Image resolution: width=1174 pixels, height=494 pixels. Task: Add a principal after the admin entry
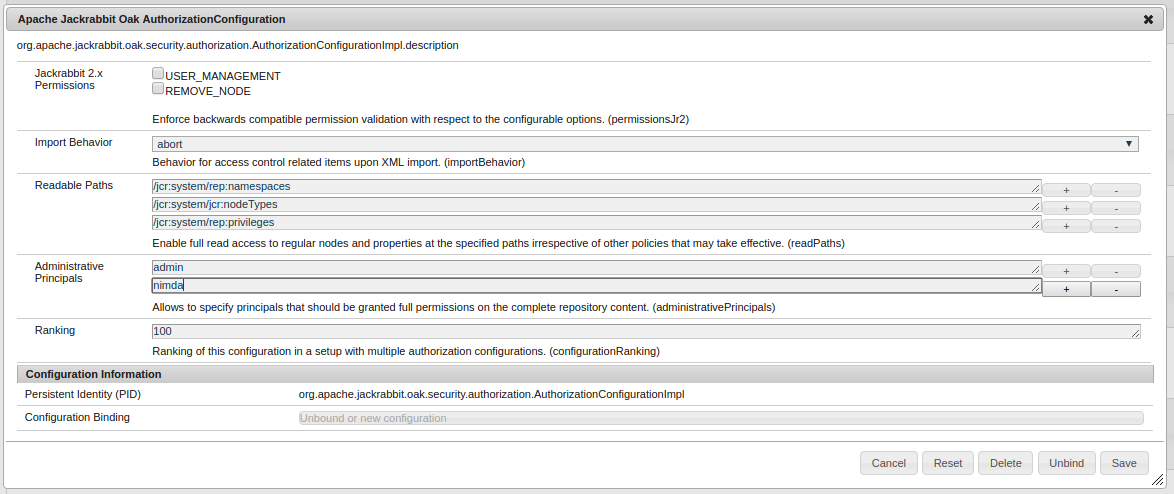(x=1066, y=271)
